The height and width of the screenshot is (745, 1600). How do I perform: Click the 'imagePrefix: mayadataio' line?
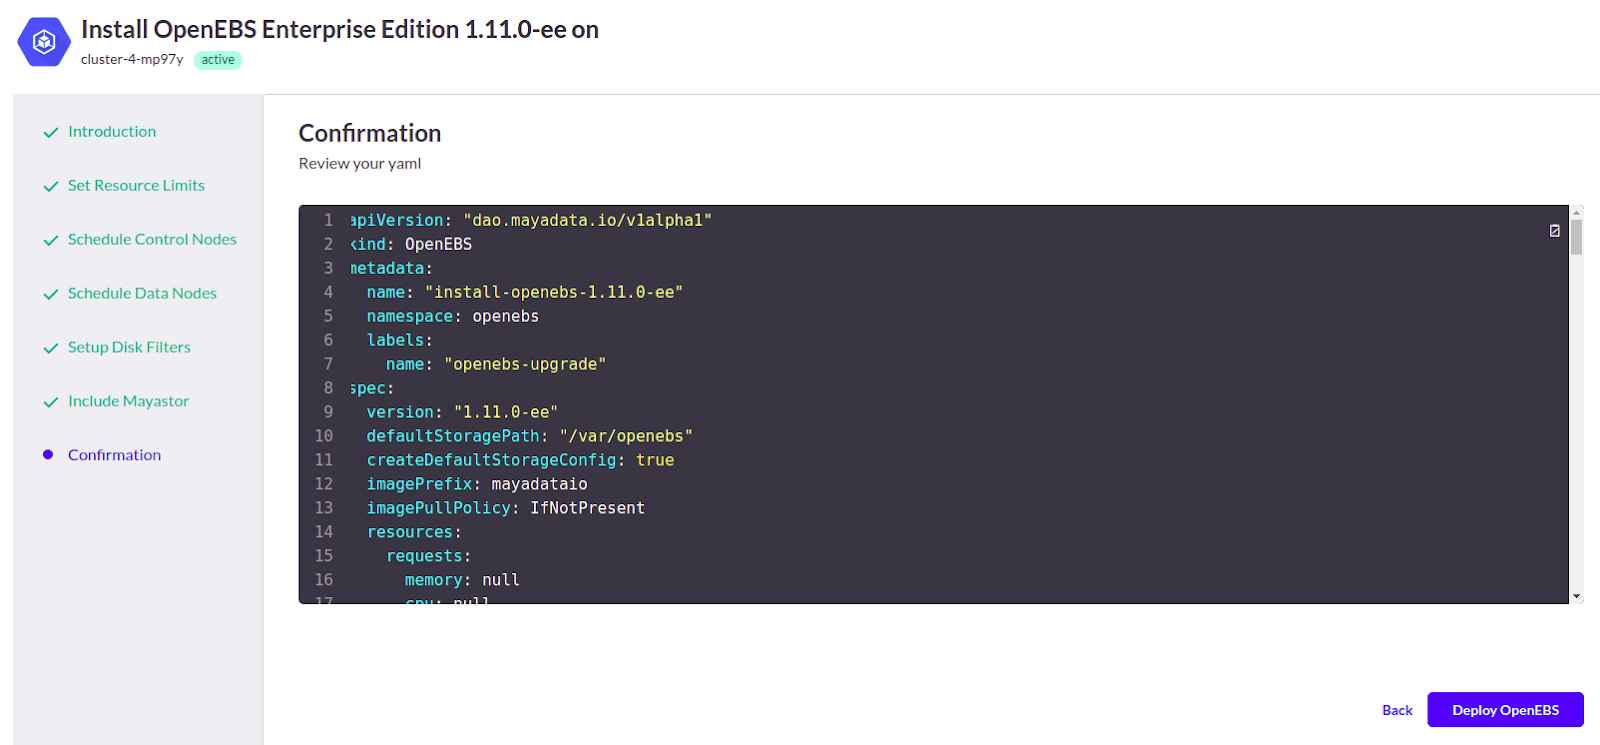point(477,484)
